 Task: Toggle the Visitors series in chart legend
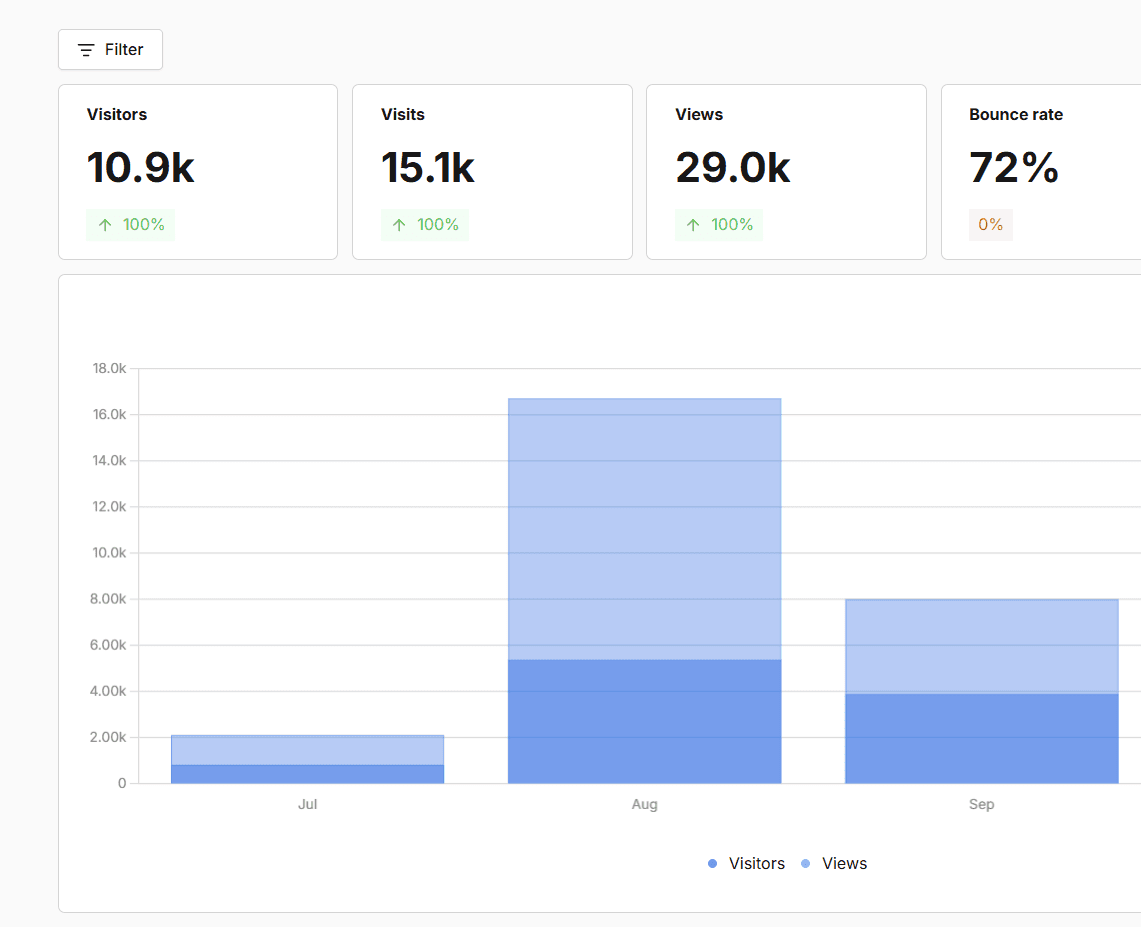[x=747, y=864]
